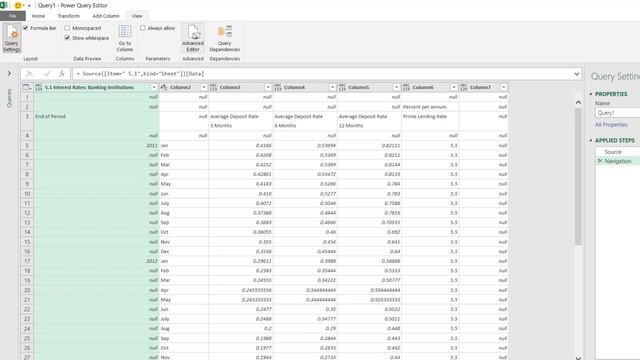Change data type icon of Column3

click(x=213, y=87)
